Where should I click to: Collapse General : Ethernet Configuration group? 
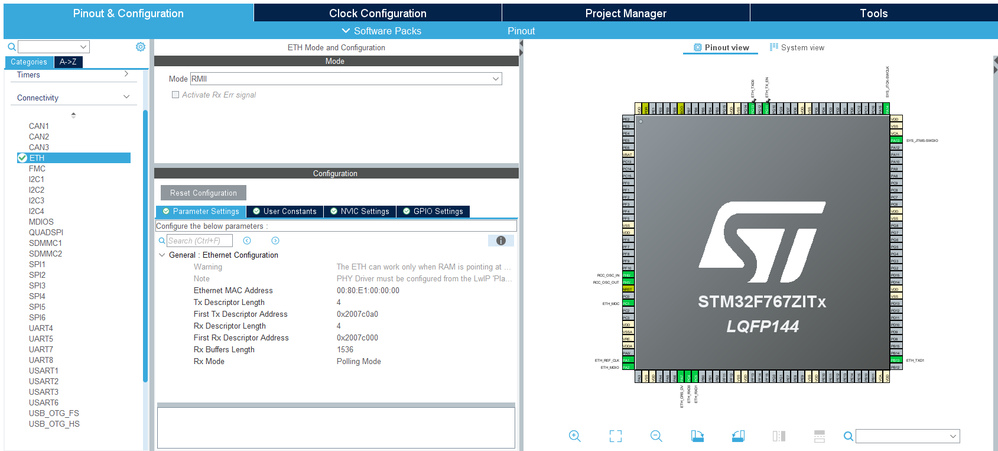coord(162,255)
